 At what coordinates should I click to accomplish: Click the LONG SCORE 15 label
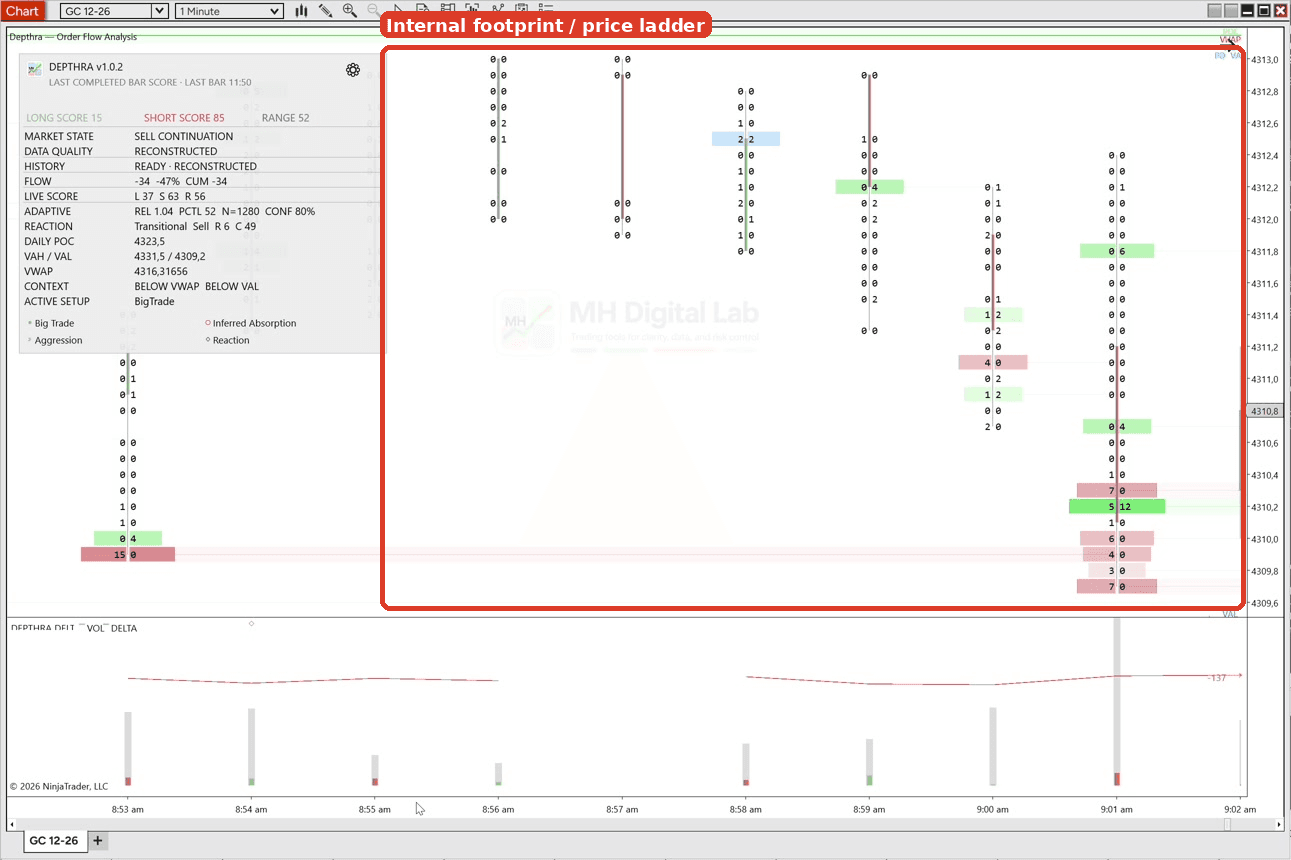click(64, 118)
